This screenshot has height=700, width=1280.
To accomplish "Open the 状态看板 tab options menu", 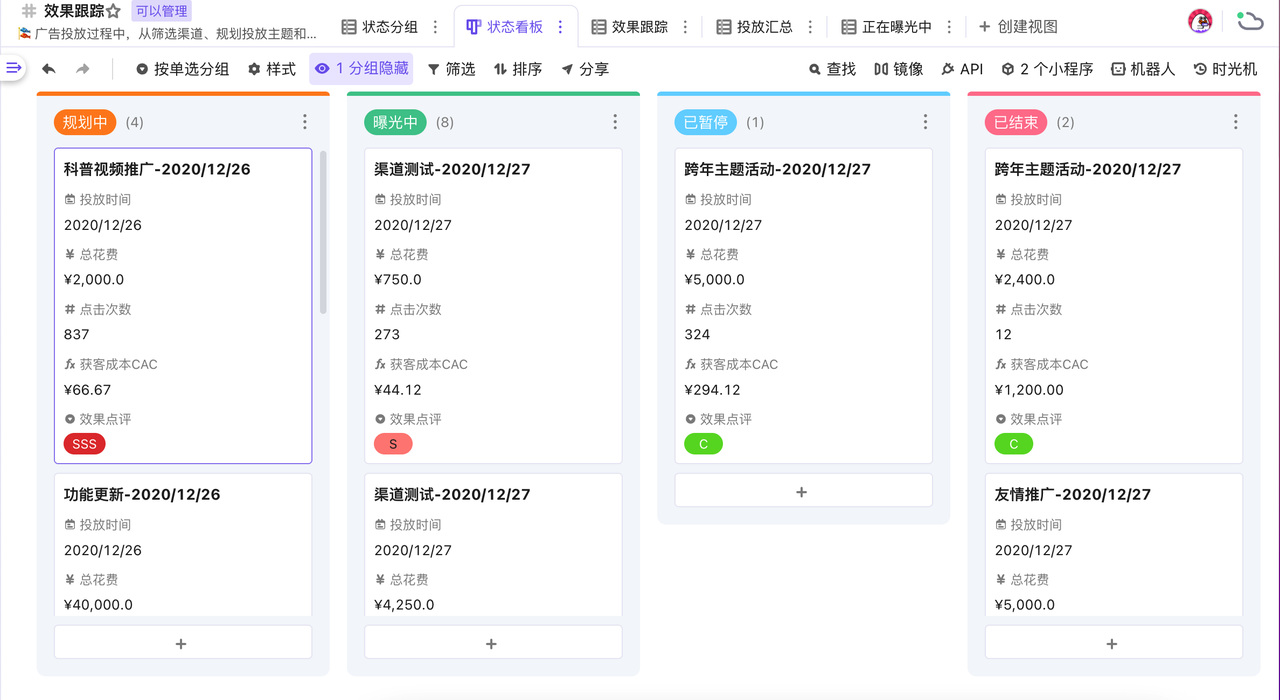I will [560, 27].
